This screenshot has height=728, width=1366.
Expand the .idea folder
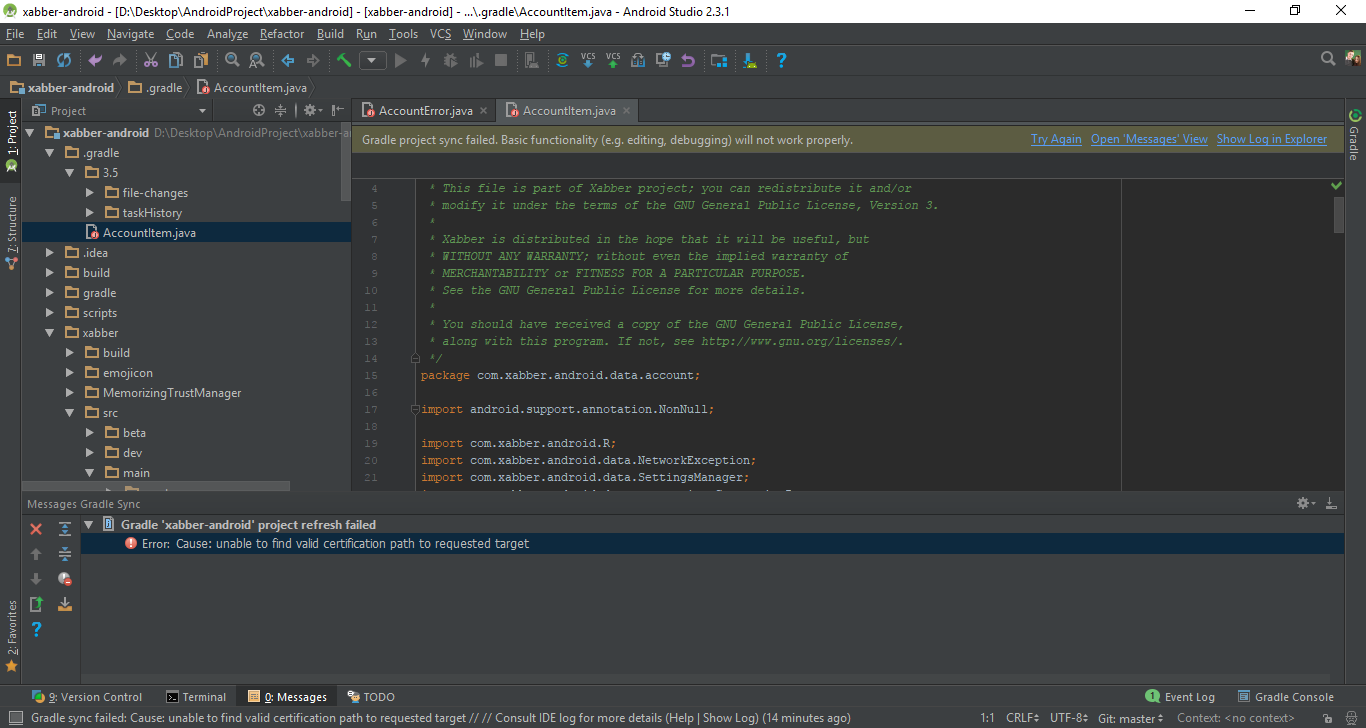pos(50,253)
